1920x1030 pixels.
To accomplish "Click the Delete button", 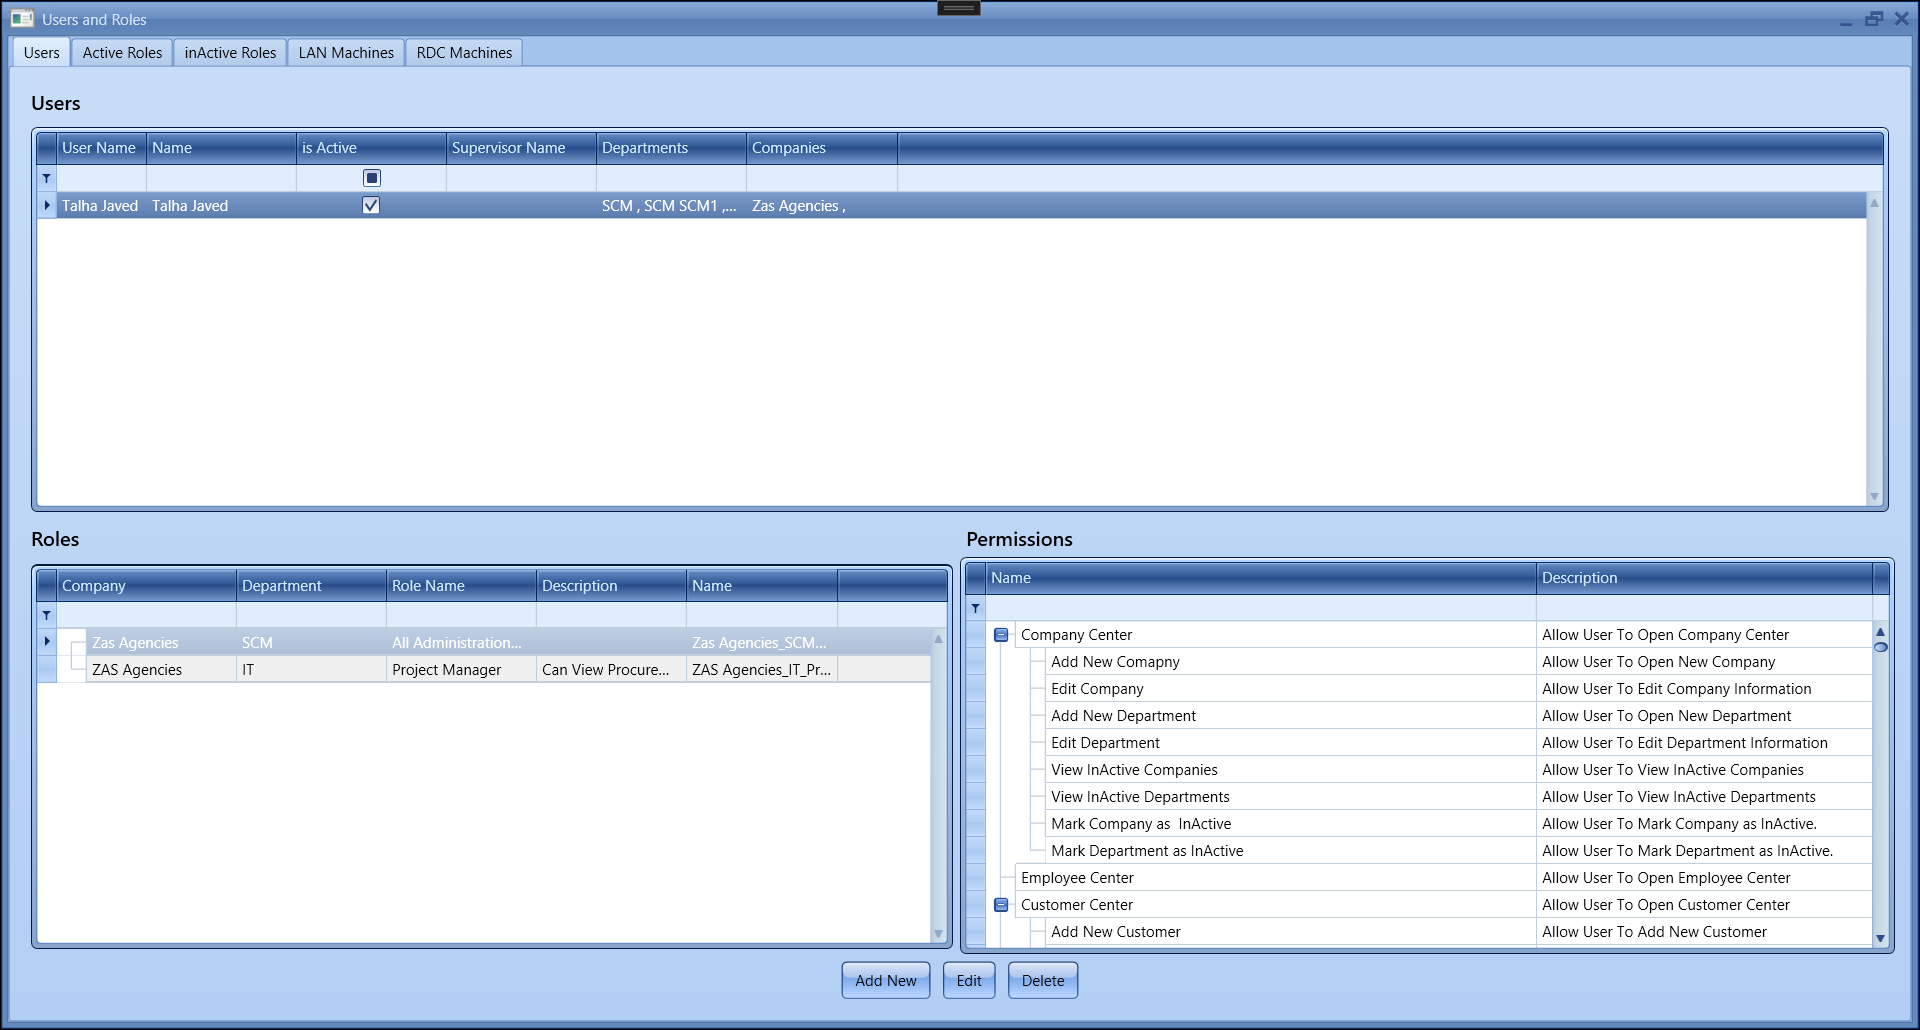I will click(x=1043, y=981).
